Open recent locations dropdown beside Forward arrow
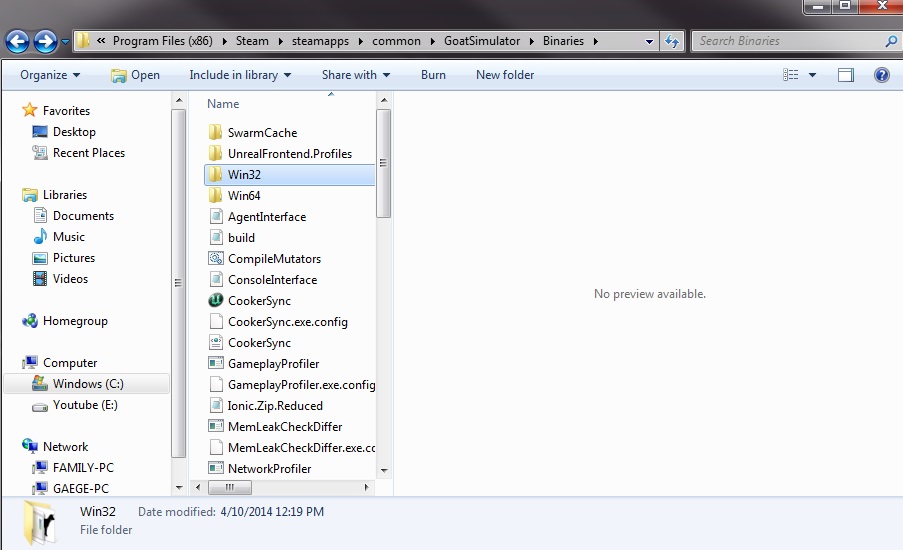This screenshot has width=903, height=550. point(65,41)
